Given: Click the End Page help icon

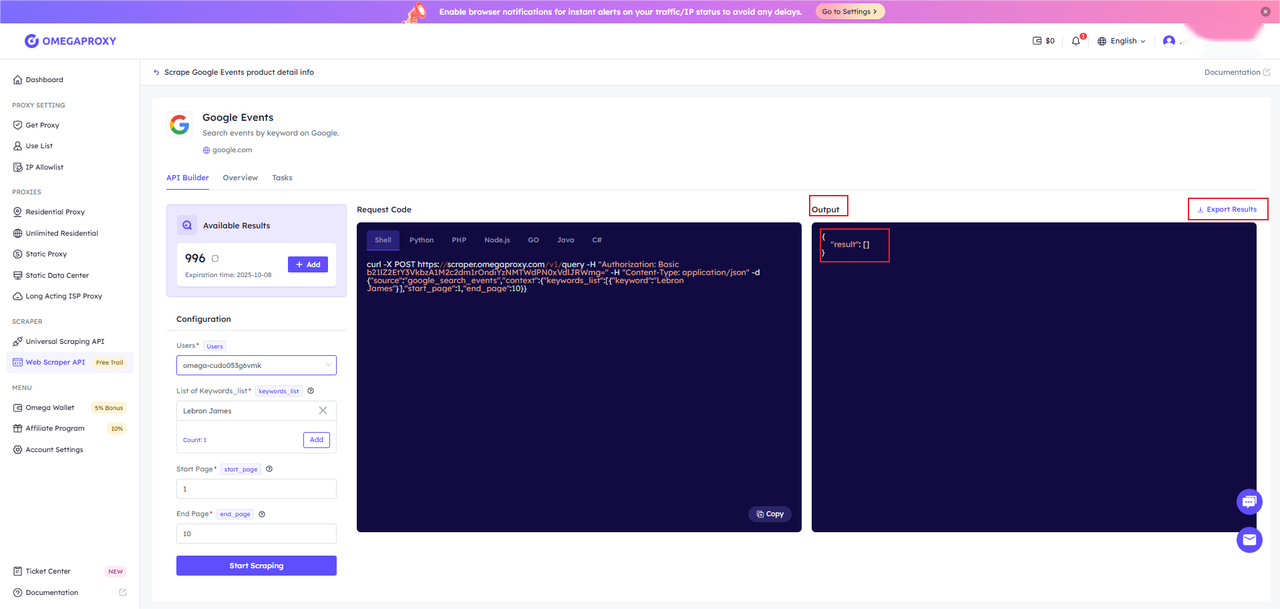Looking at the screenshot, I should [x=262, y=514].
